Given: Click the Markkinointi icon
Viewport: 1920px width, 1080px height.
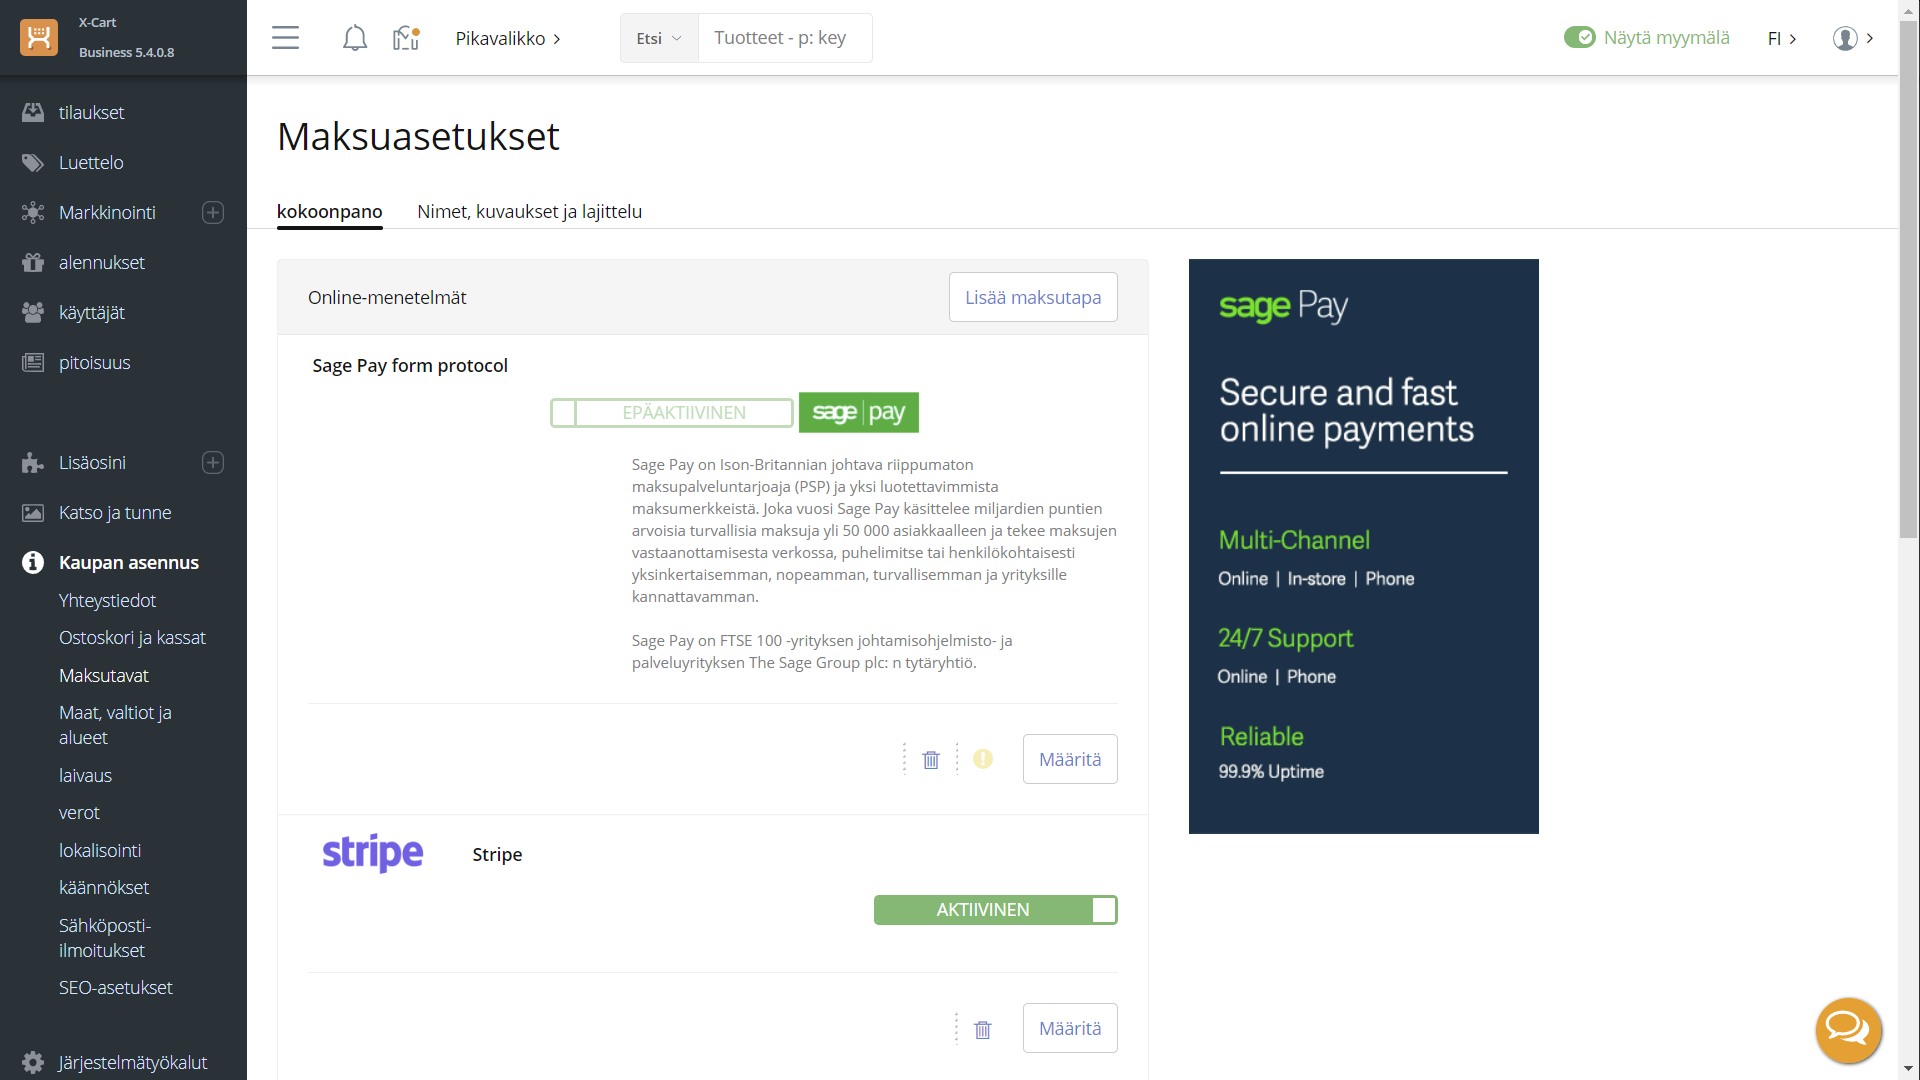Looking at the screenshot, I should [x=33, y=212].
